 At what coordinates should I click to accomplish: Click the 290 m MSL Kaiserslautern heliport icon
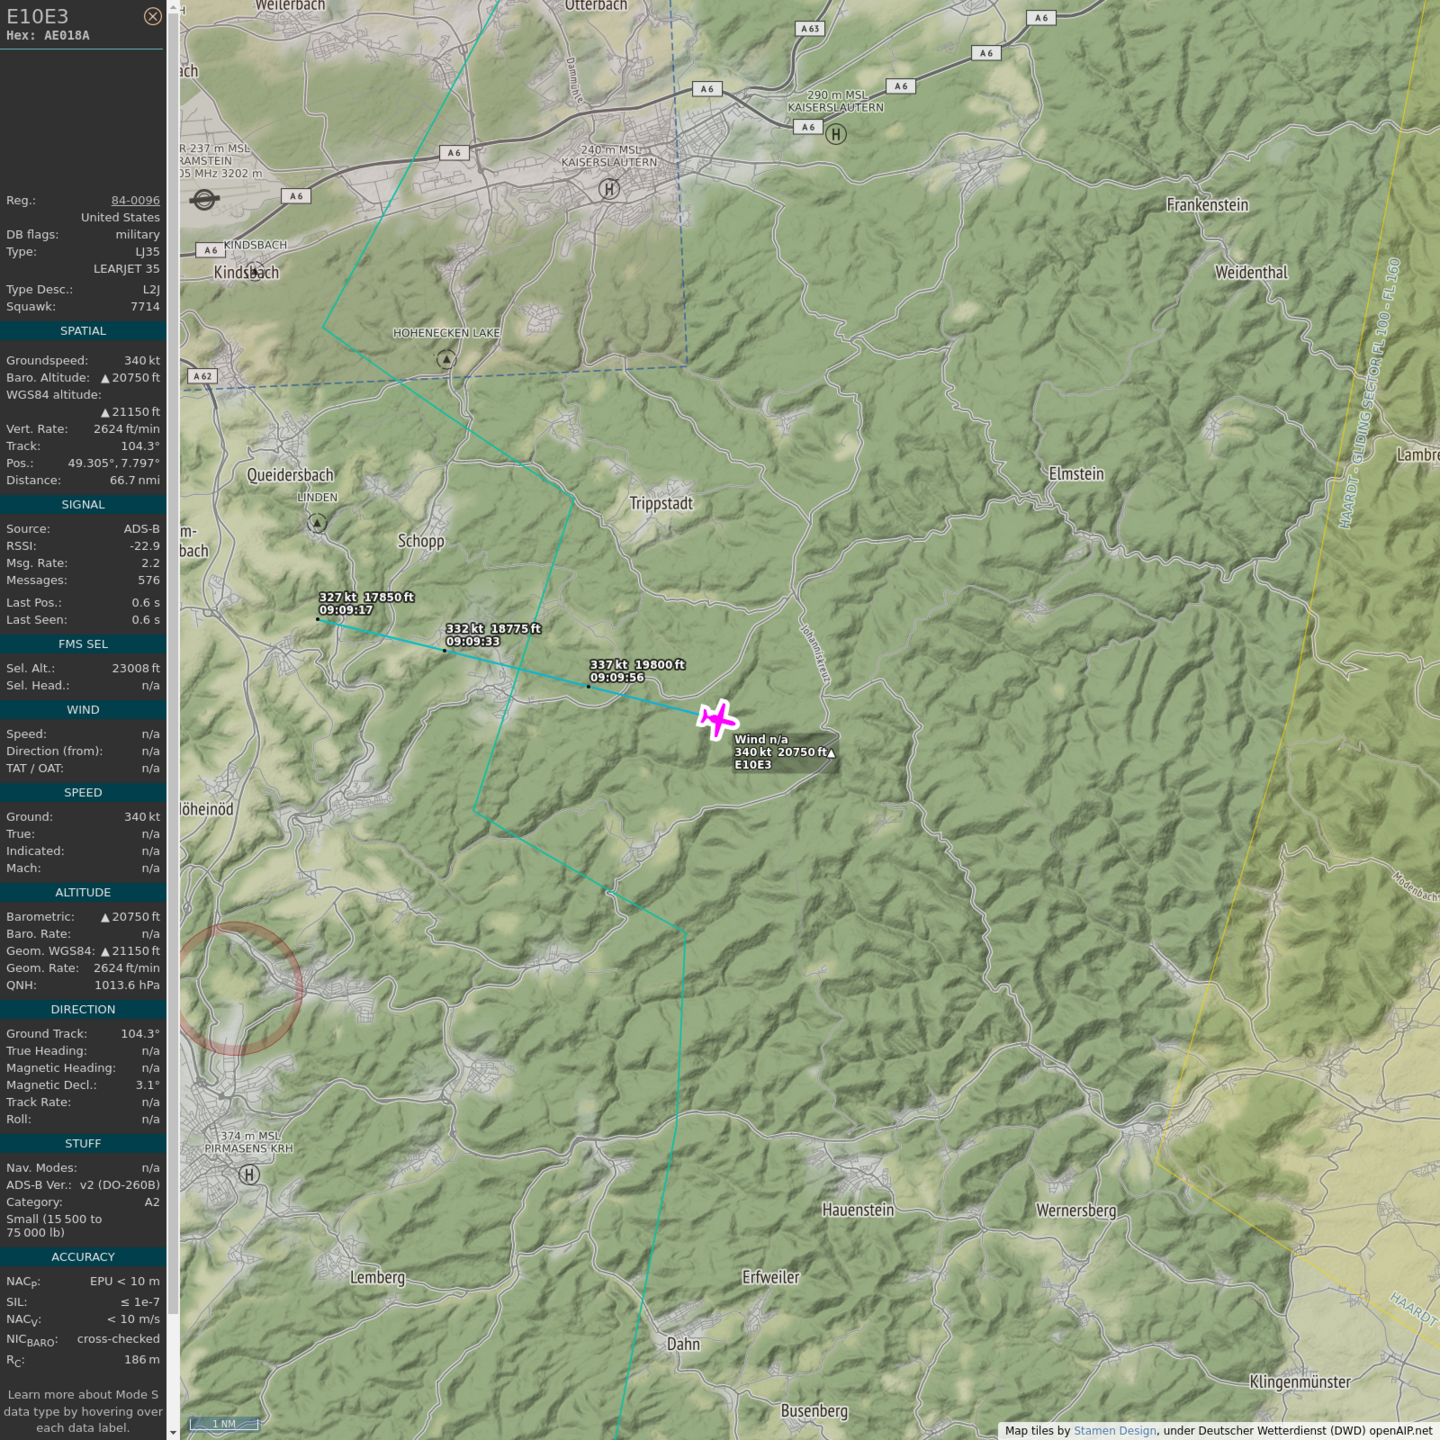pos(836,134)
